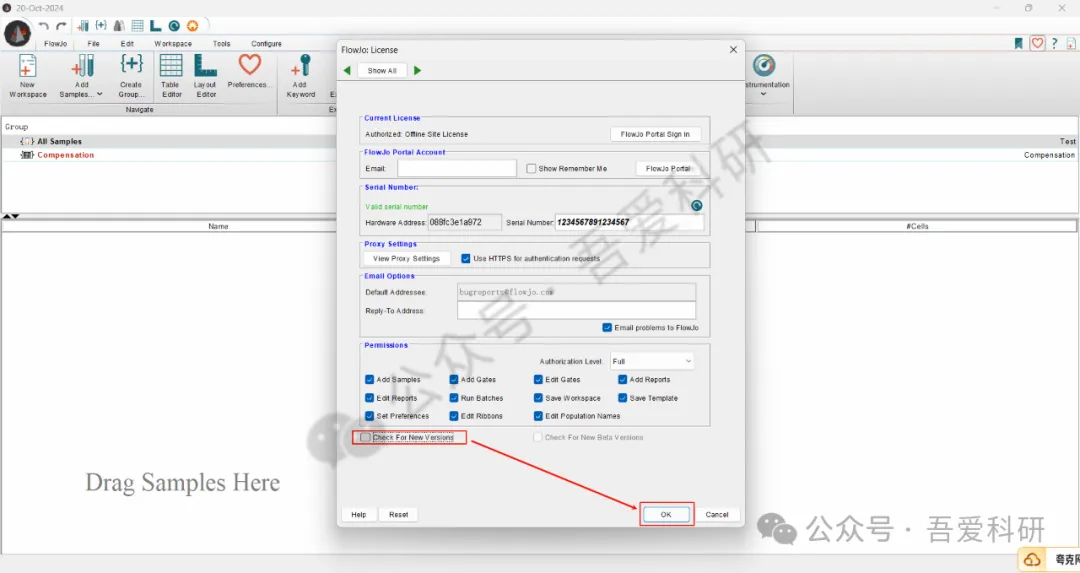
Task: Open the Configure ribbon tab
Action: tap(267, 43)
